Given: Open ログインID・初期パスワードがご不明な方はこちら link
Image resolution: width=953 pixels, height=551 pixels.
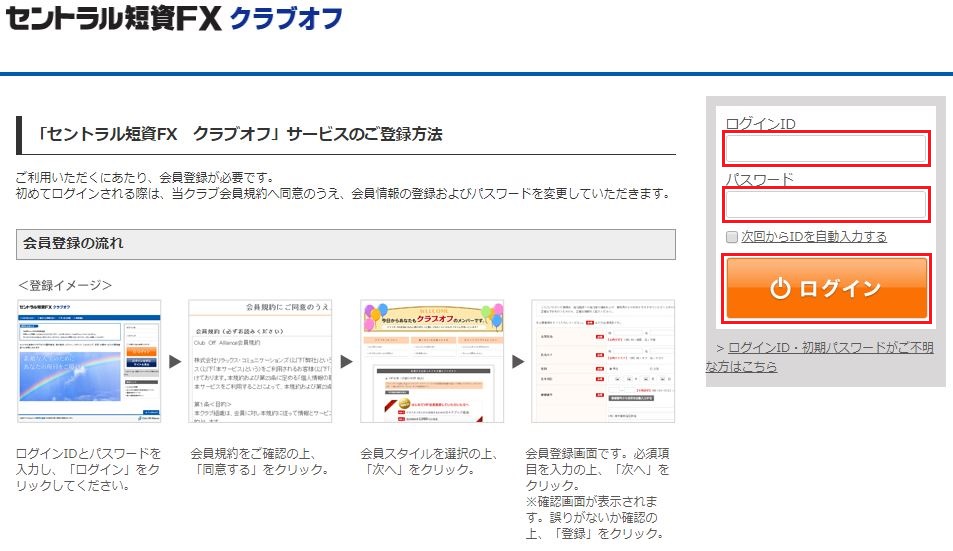Looking at the screenshot, I should 819,357.
